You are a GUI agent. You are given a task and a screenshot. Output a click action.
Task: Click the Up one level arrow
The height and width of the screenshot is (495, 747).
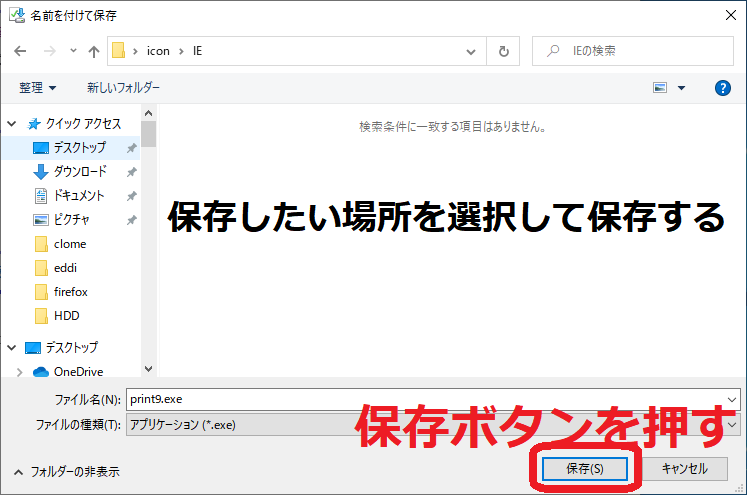(x=94, y=51)
